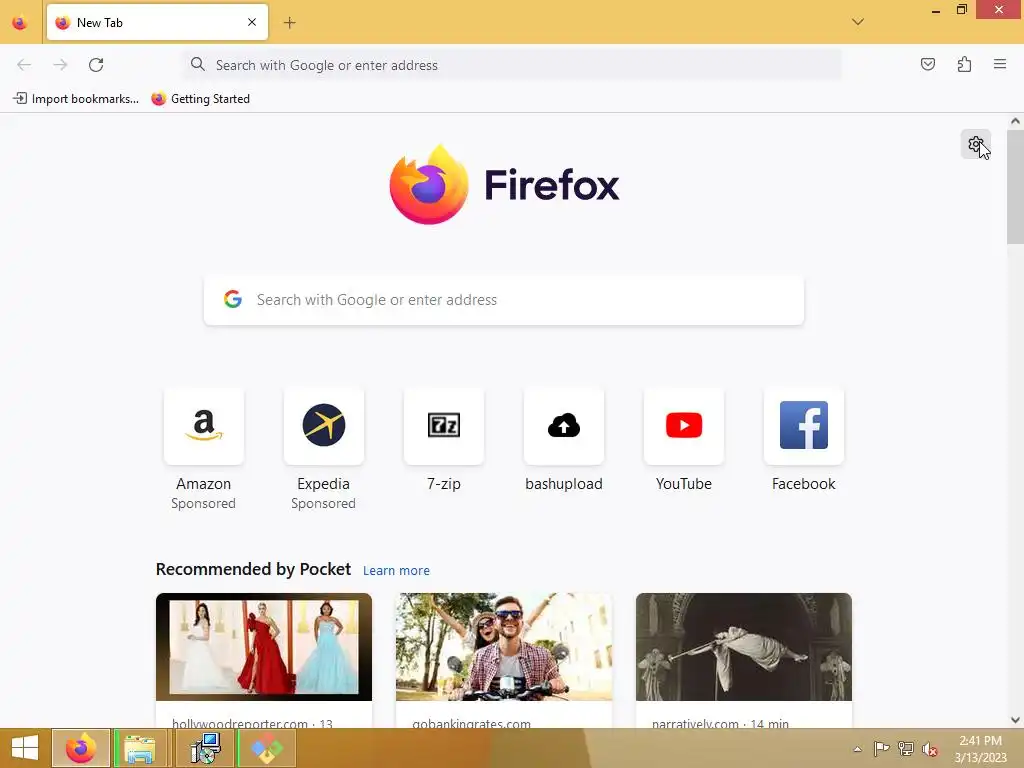Open the personalize new tab gear icon
This screenshot has height=768, width=1024.
tap(976, 144)
